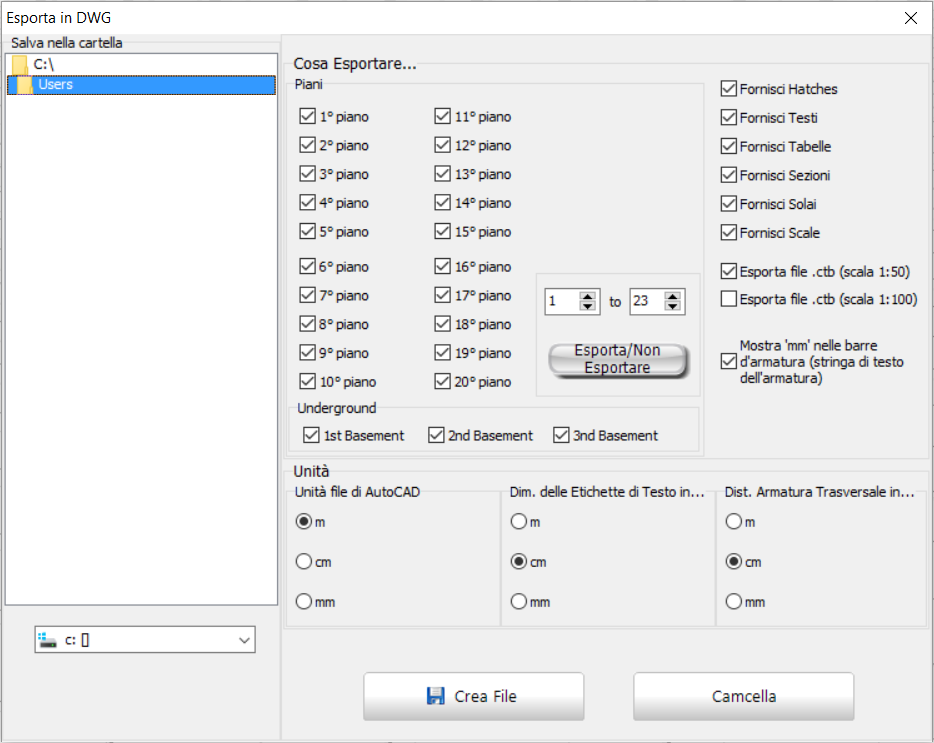Select mm for Unità file di AutoCAD
Screen dimensions: 934x743
tap(304, 602)
